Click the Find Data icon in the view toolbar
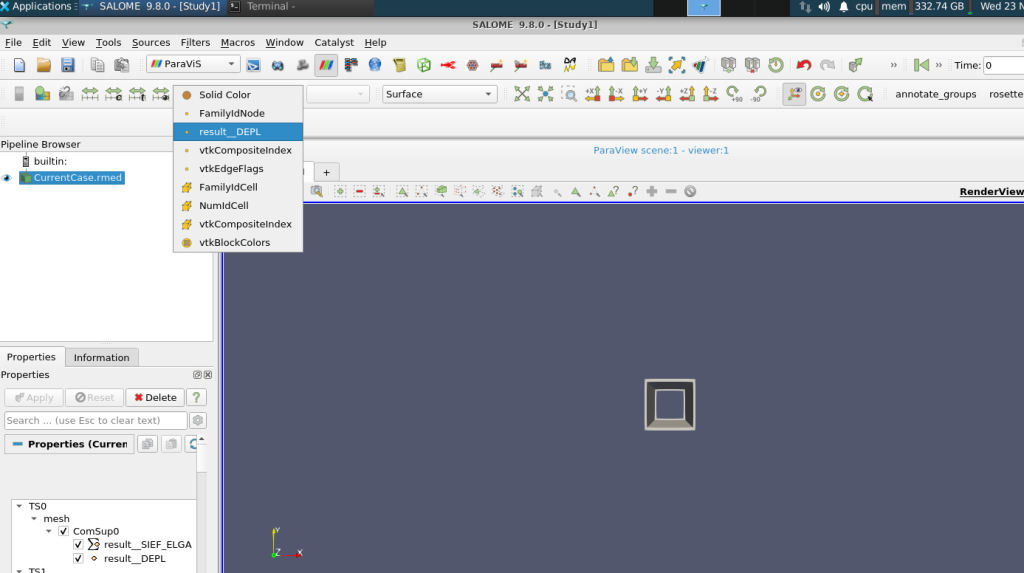 (x=317, y=191)
